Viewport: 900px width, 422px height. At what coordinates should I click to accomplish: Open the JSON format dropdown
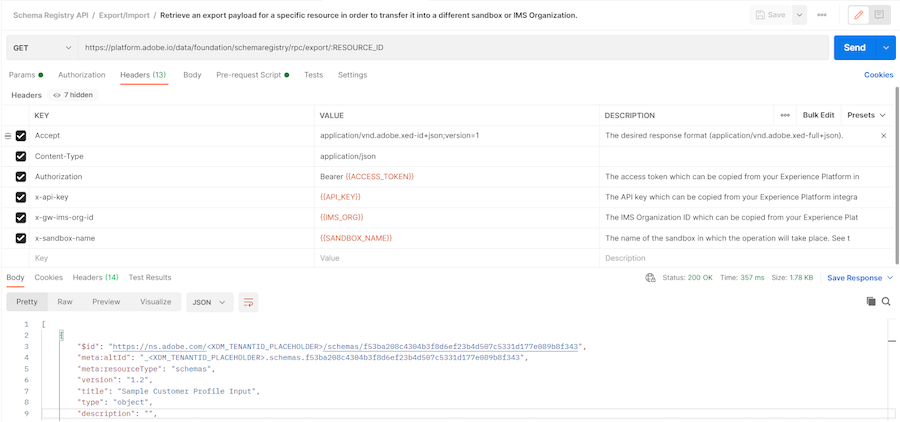[x=210, y=302]
